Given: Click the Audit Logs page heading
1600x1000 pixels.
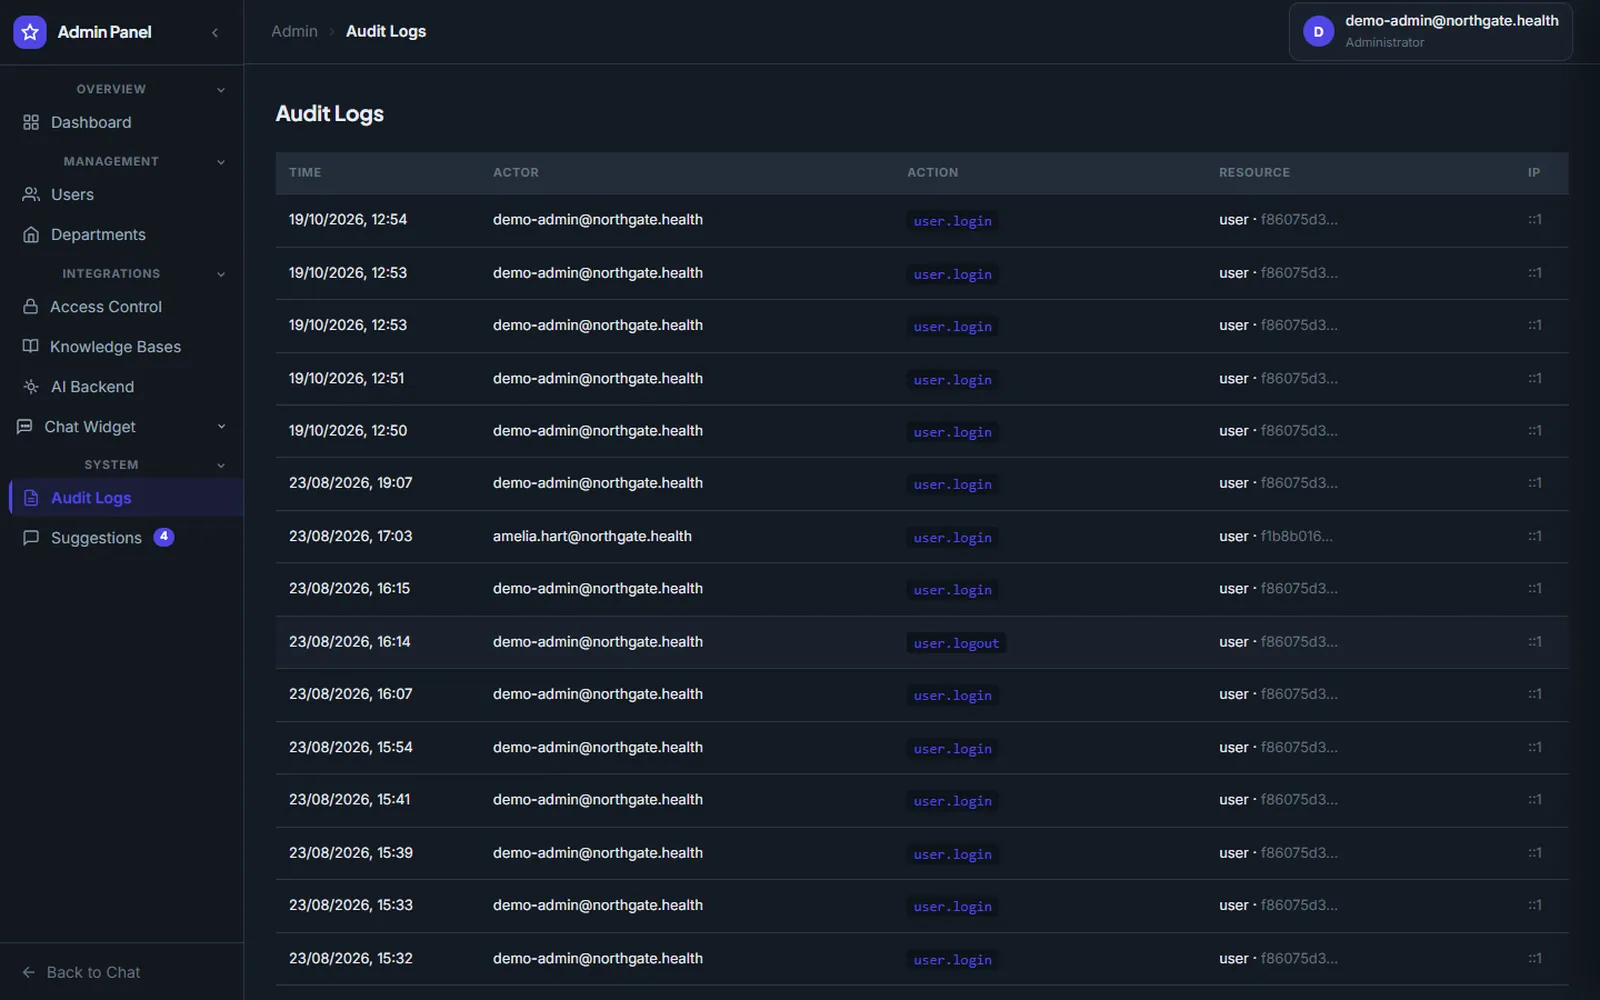Looking at the screenshot, I should (329, 113).
